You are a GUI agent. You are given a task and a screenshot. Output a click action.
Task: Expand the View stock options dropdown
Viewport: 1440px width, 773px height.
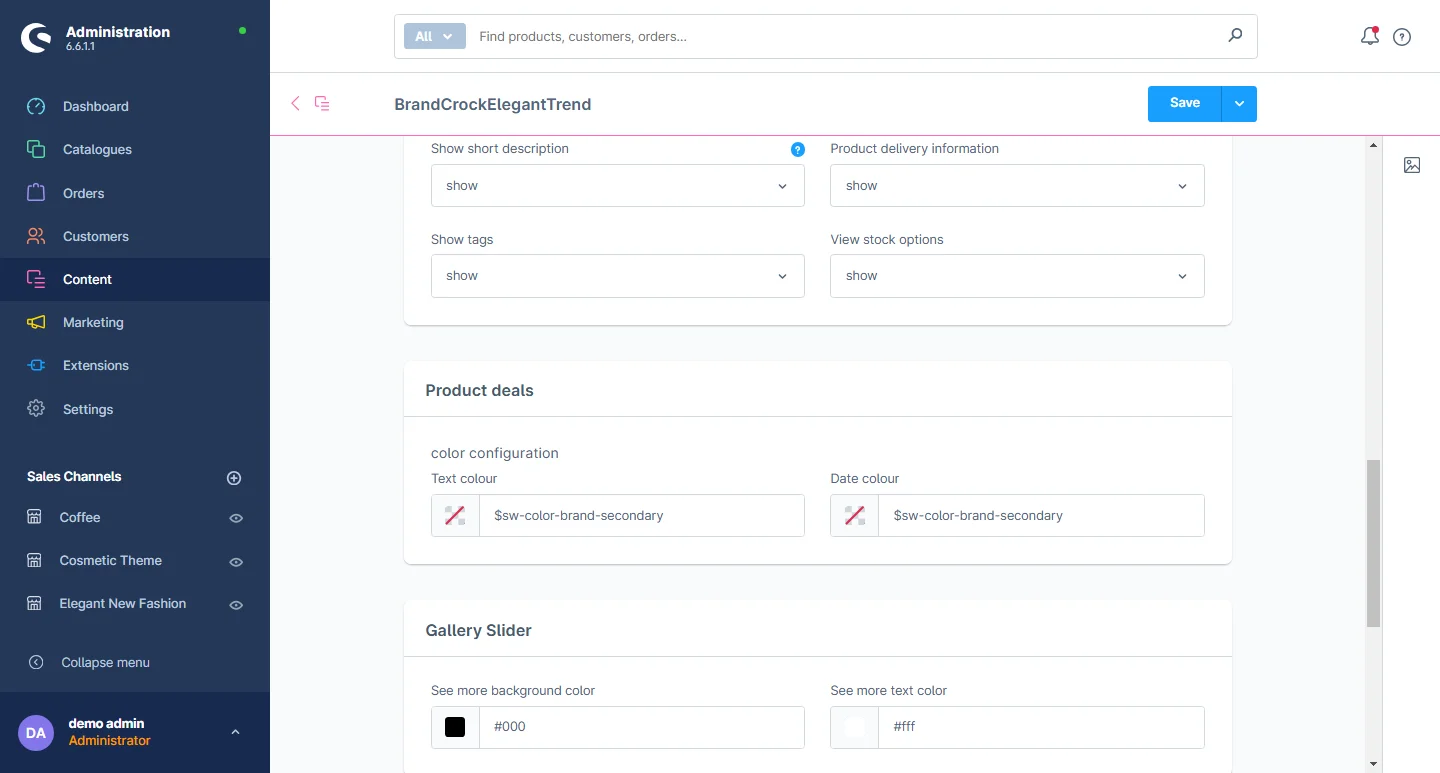[x=1016, y=276]
